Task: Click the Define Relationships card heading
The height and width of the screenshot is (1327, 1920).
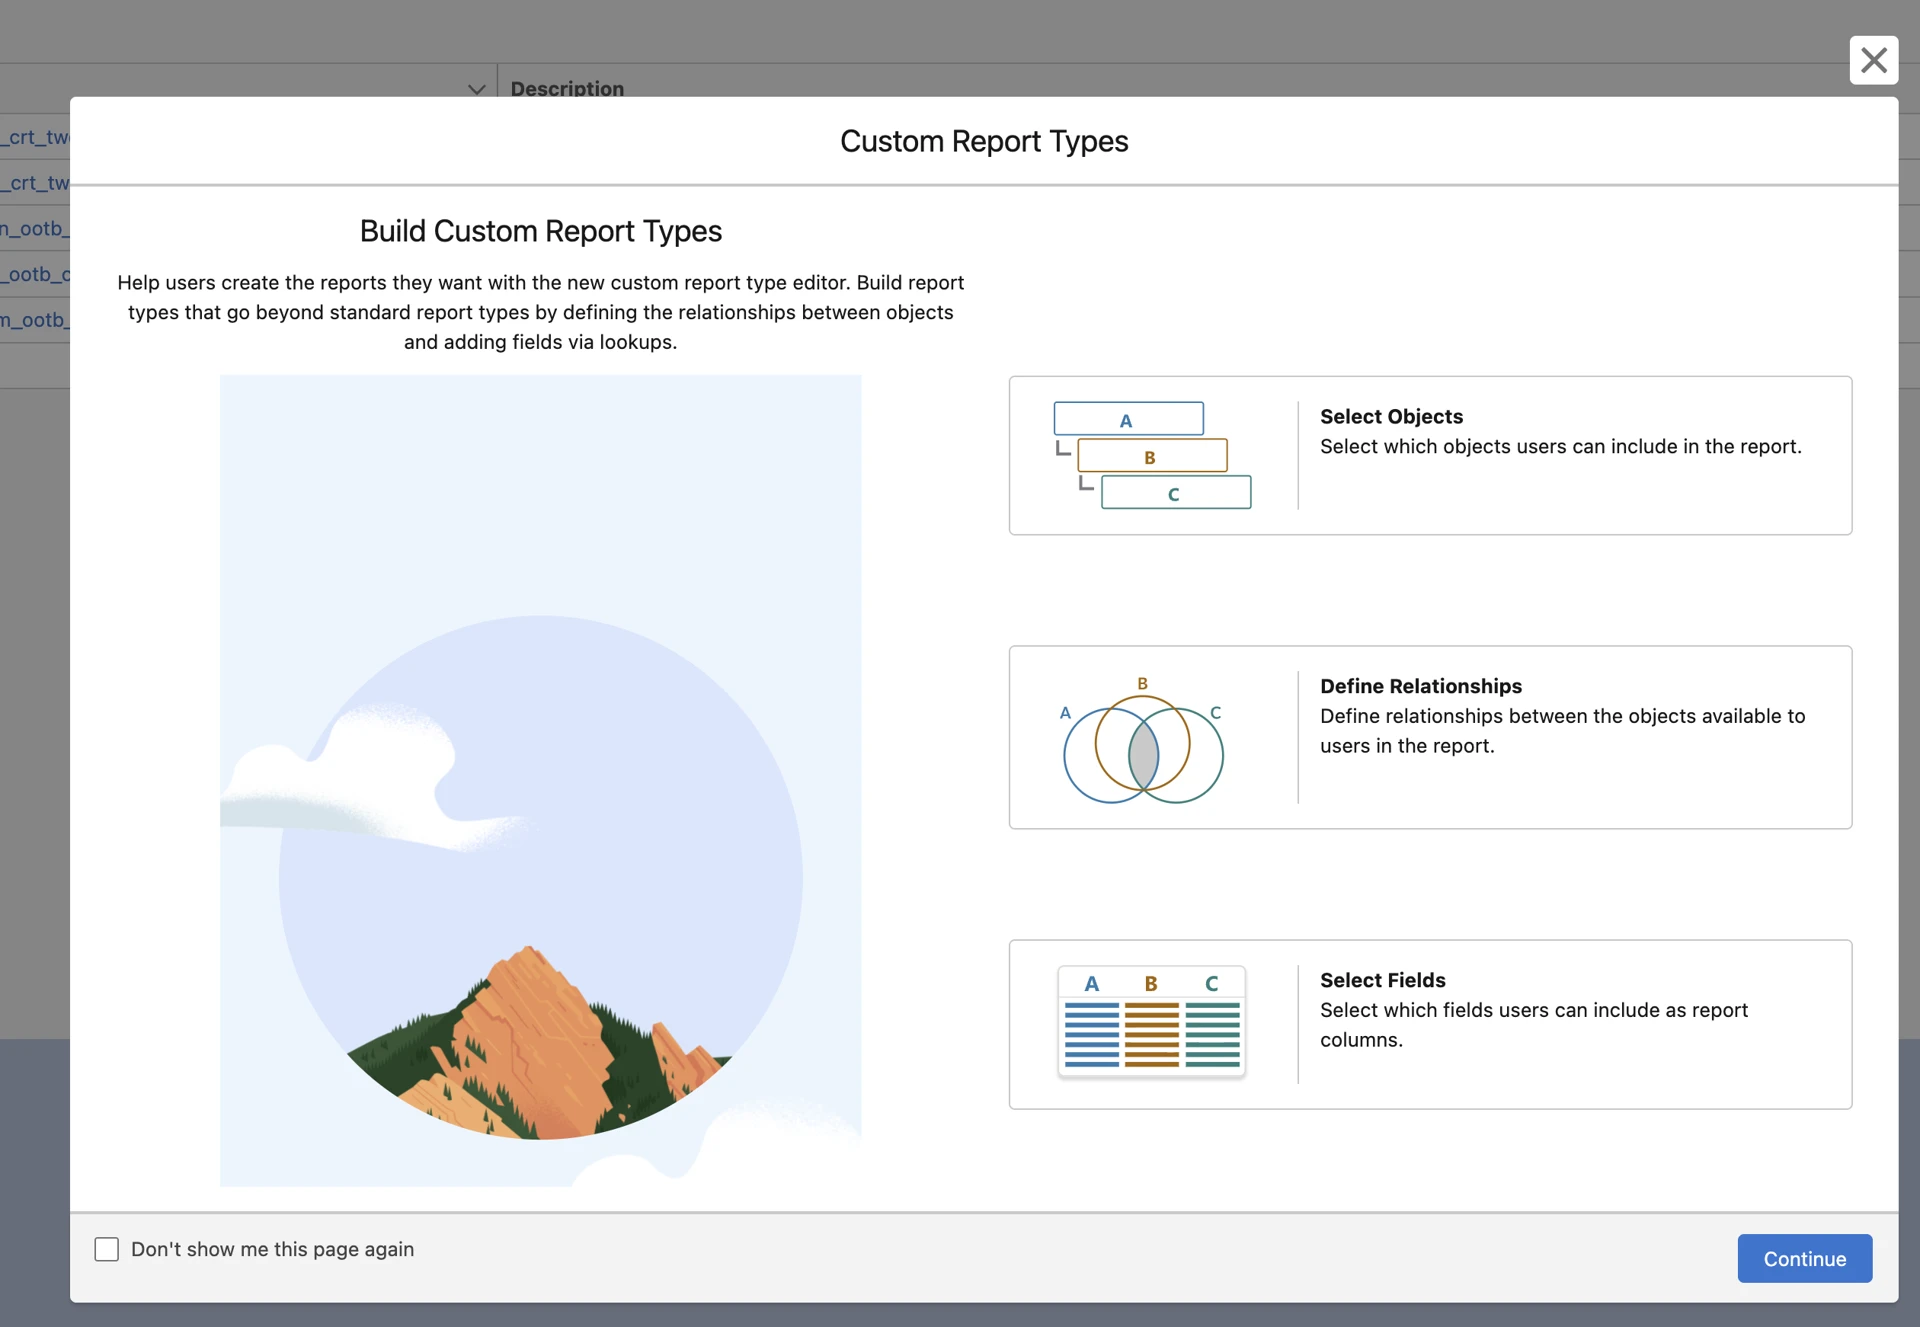Action: pos(1420,686)
